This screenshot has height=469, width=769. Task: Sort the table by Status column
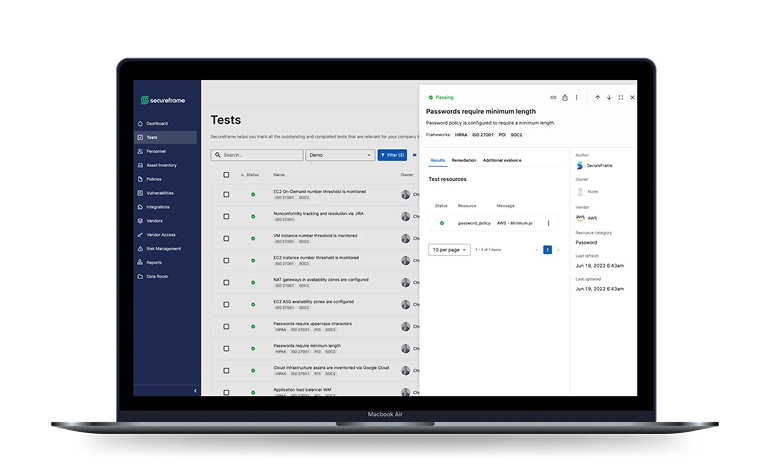click(x=250, y=174)
